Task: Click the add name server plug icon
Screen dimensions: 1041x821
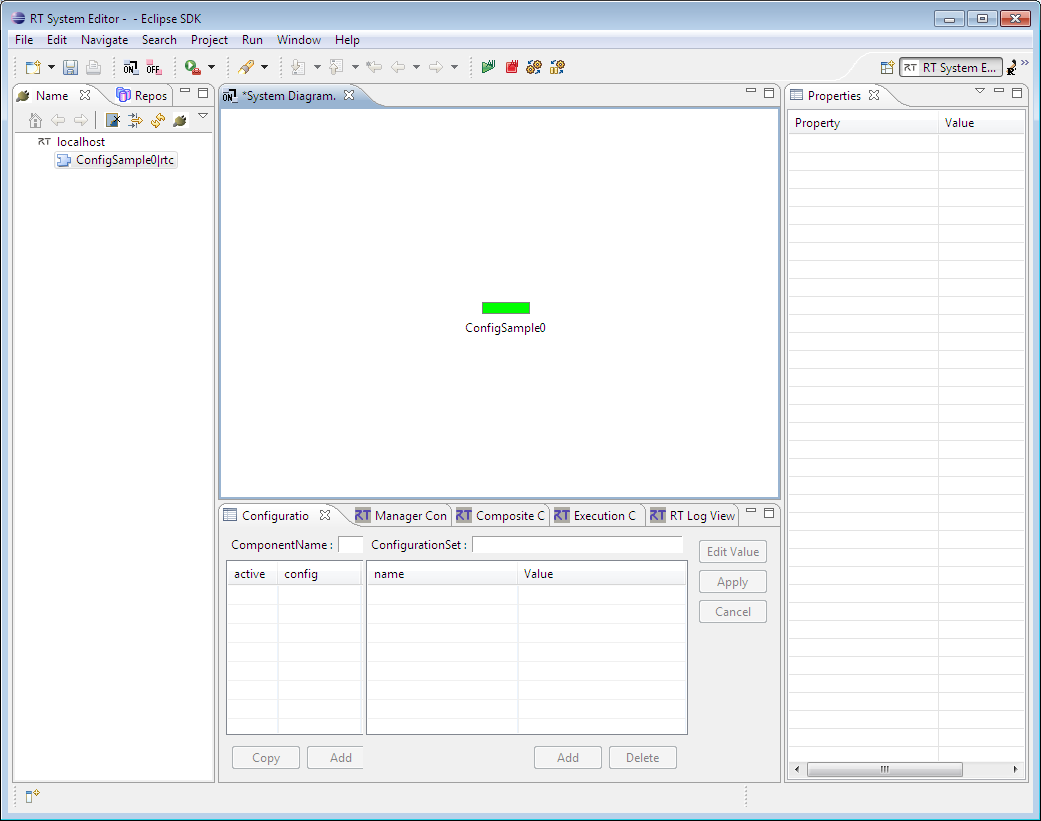Action: pyautogui.click(x=180, y=120)
